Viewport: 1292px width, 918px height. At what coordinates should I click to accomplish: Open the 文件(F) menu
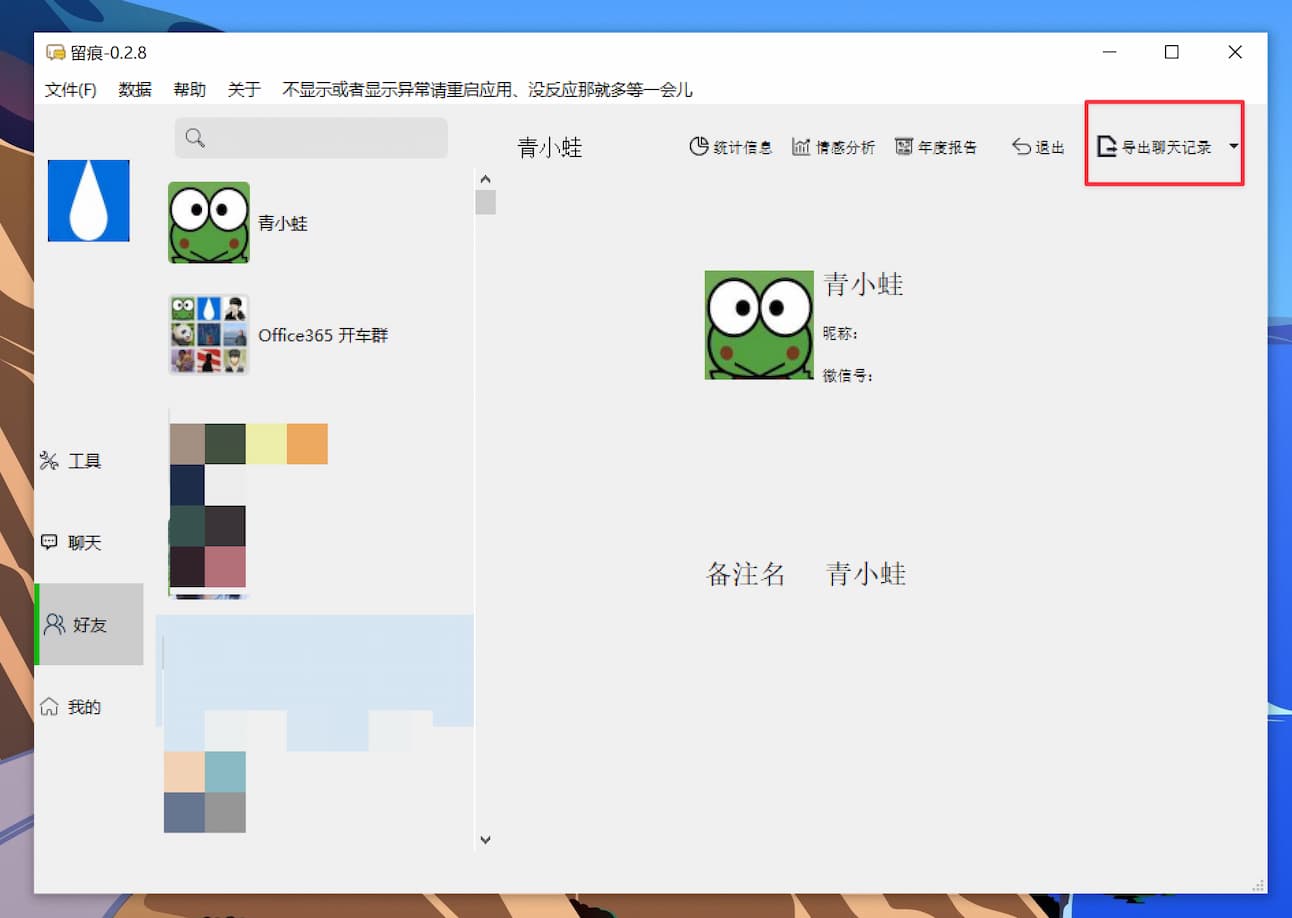pyautogui.click(x=70, y=90)
